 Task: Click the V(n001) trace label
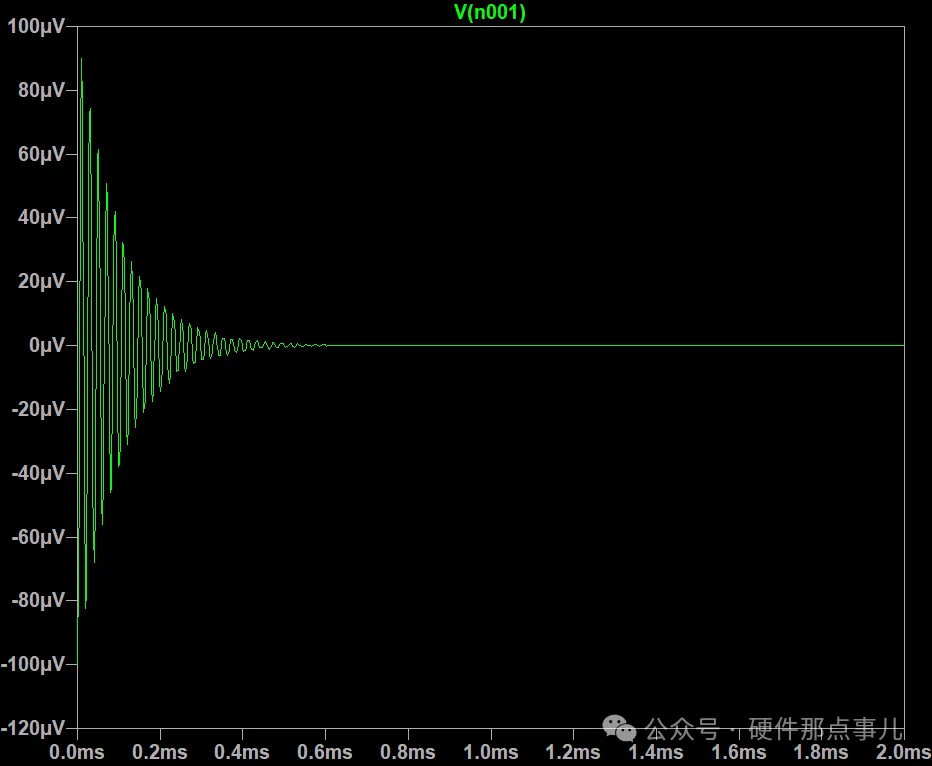click(x=489, y=12)
